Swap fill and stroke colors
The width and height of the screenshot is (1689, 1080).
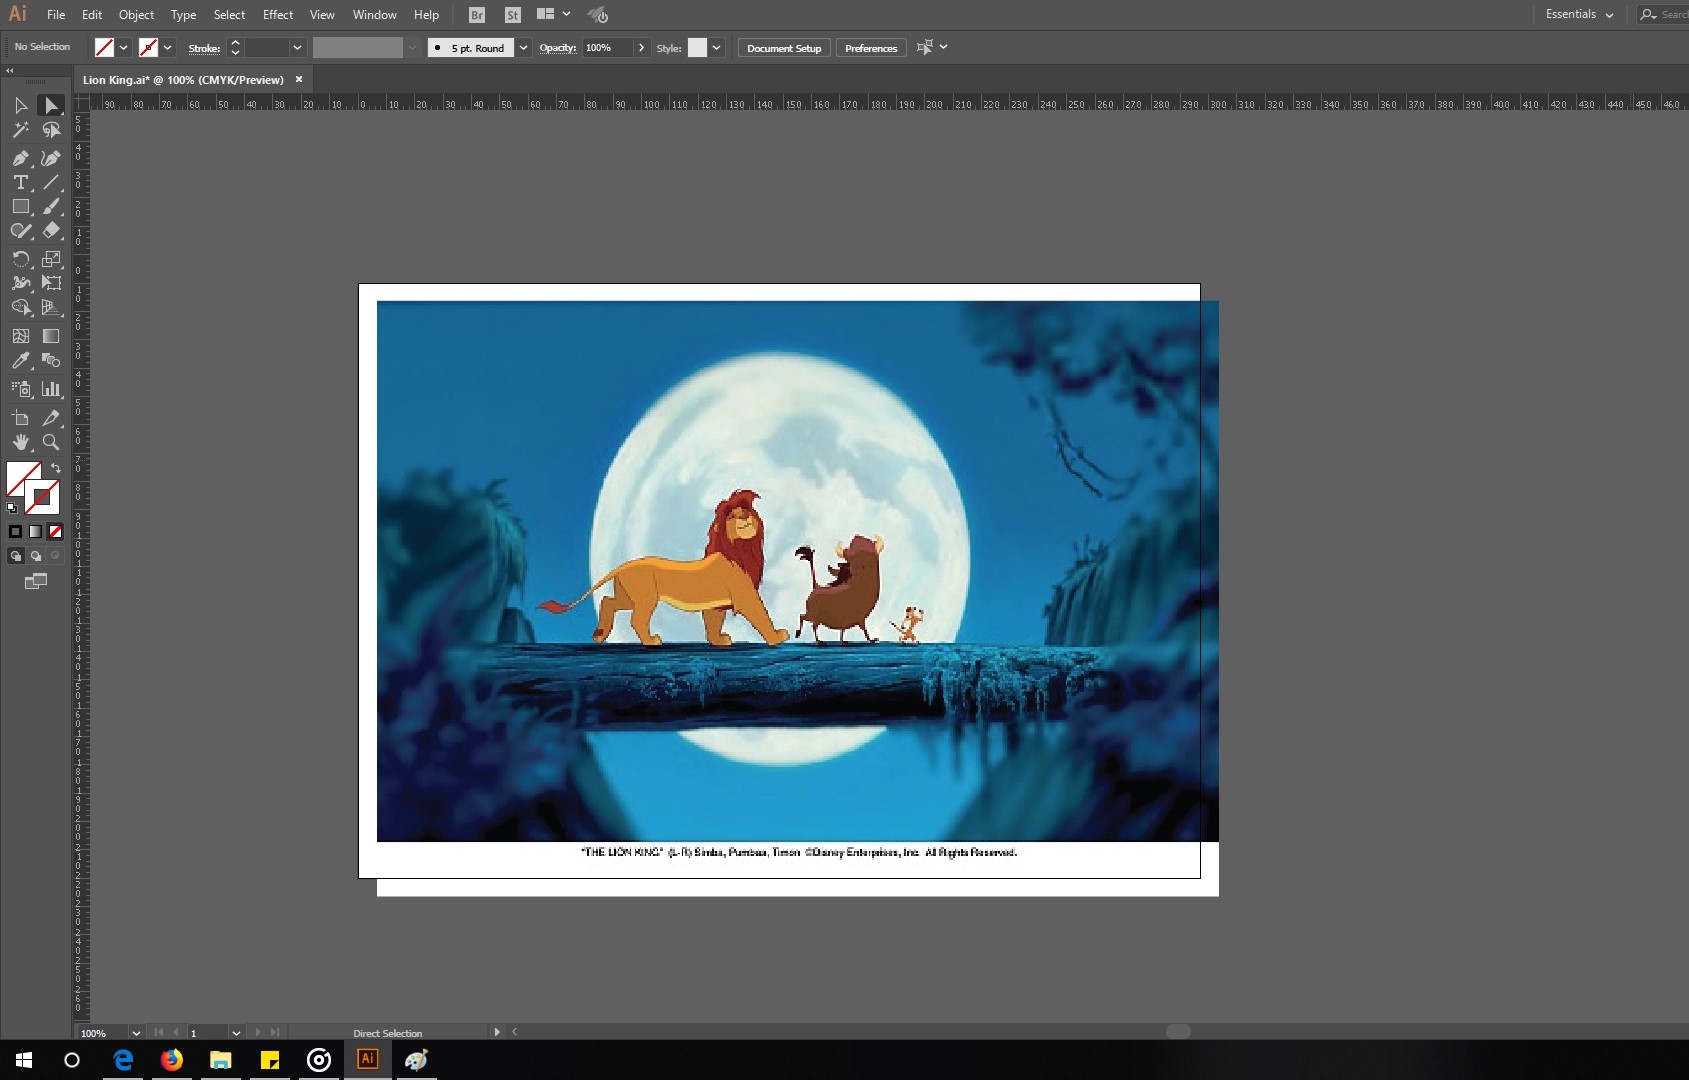tap(56, 468)
